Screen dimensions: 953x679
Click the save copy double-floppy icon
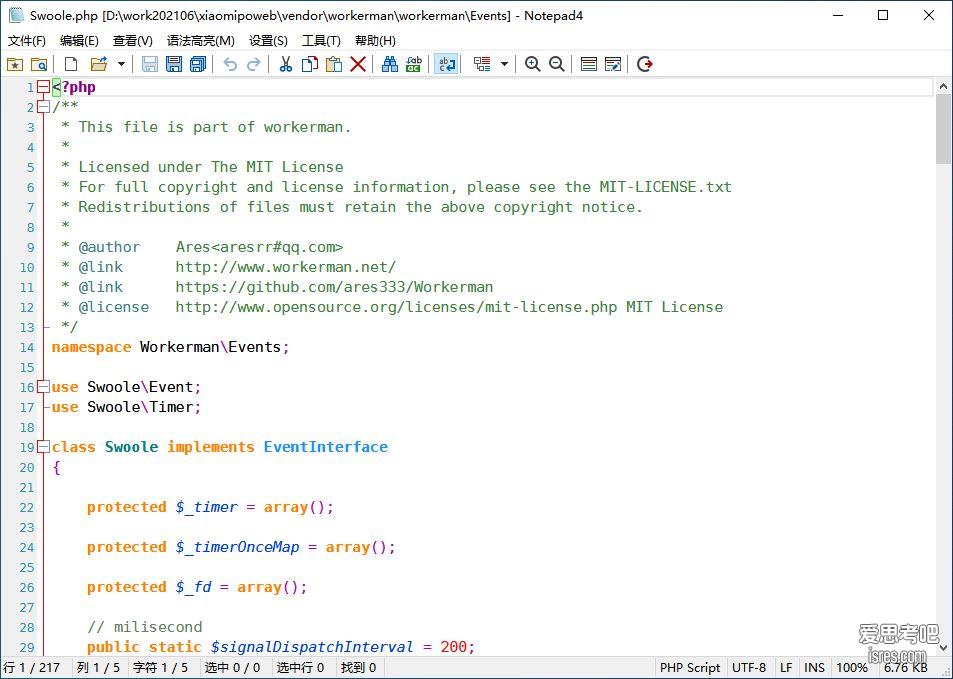click(x=198, y=64)
